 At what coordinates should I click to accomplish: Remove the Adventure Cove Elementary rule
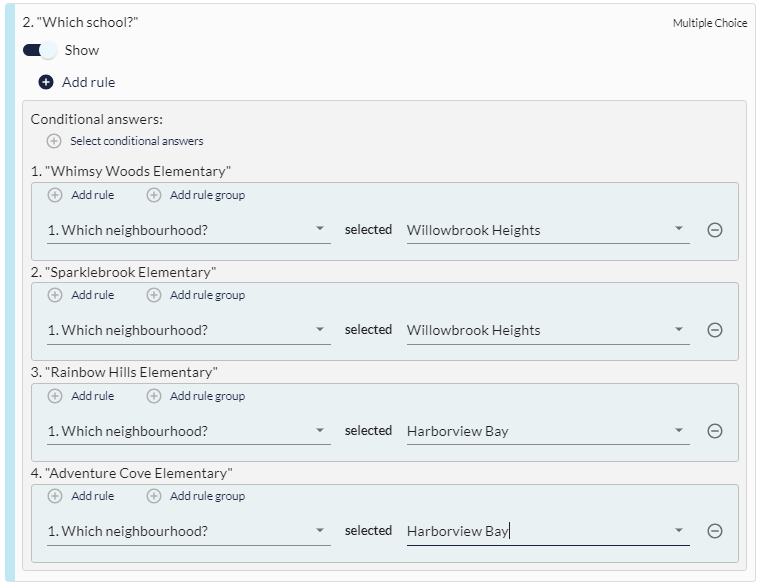pos(714,531)
